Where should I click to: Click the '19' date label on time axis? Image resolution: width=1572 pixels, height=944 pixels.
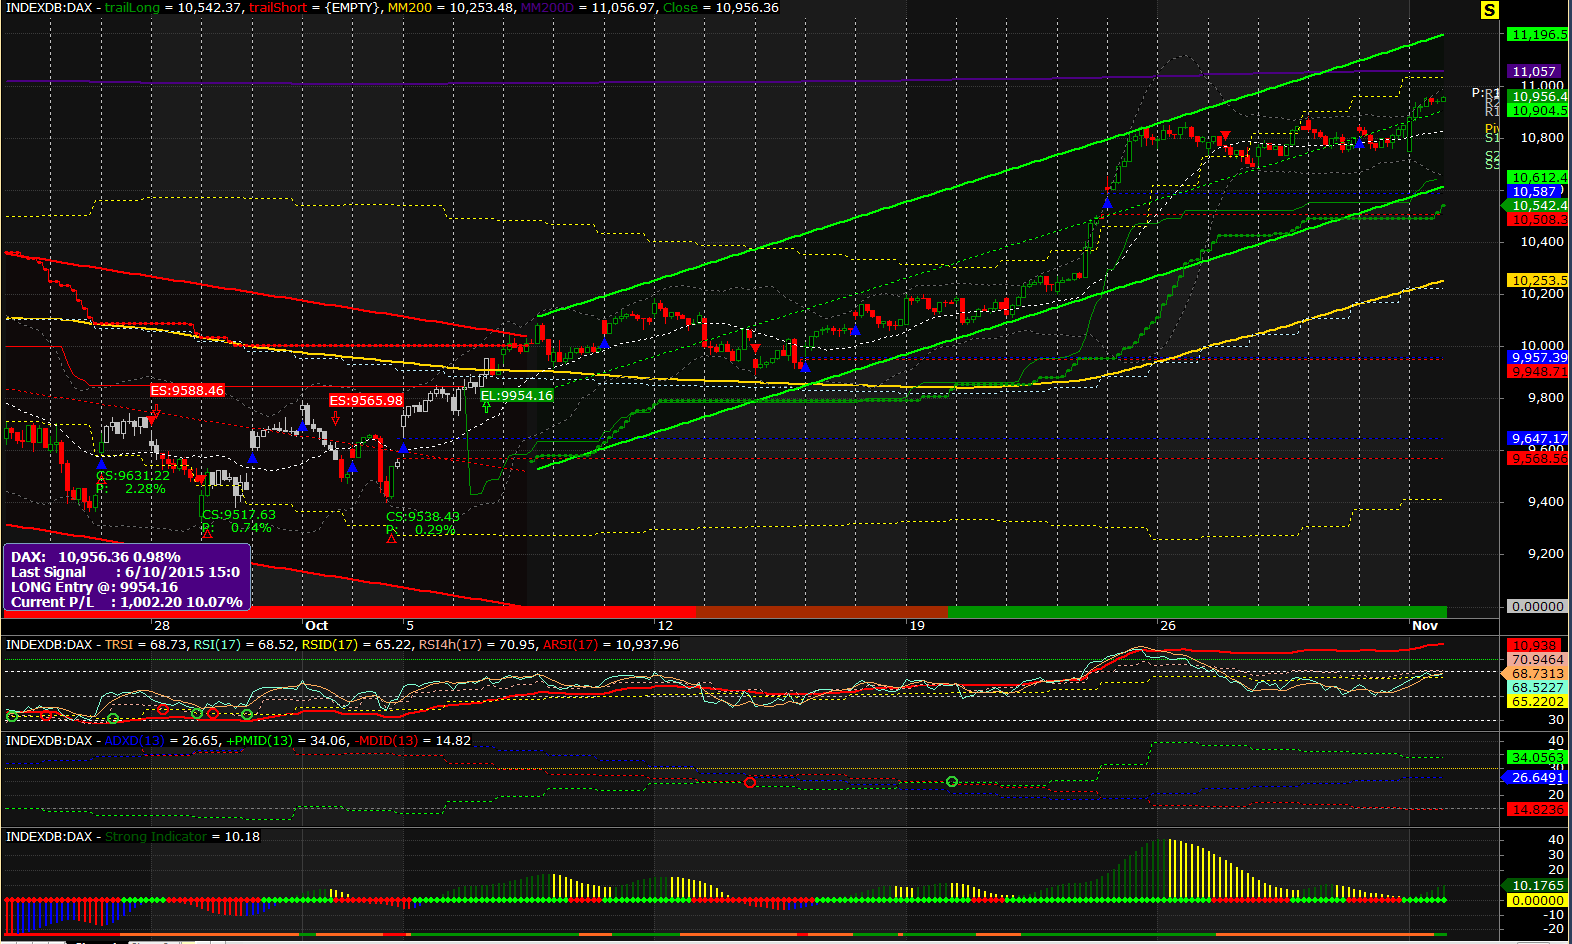[916, 625]
